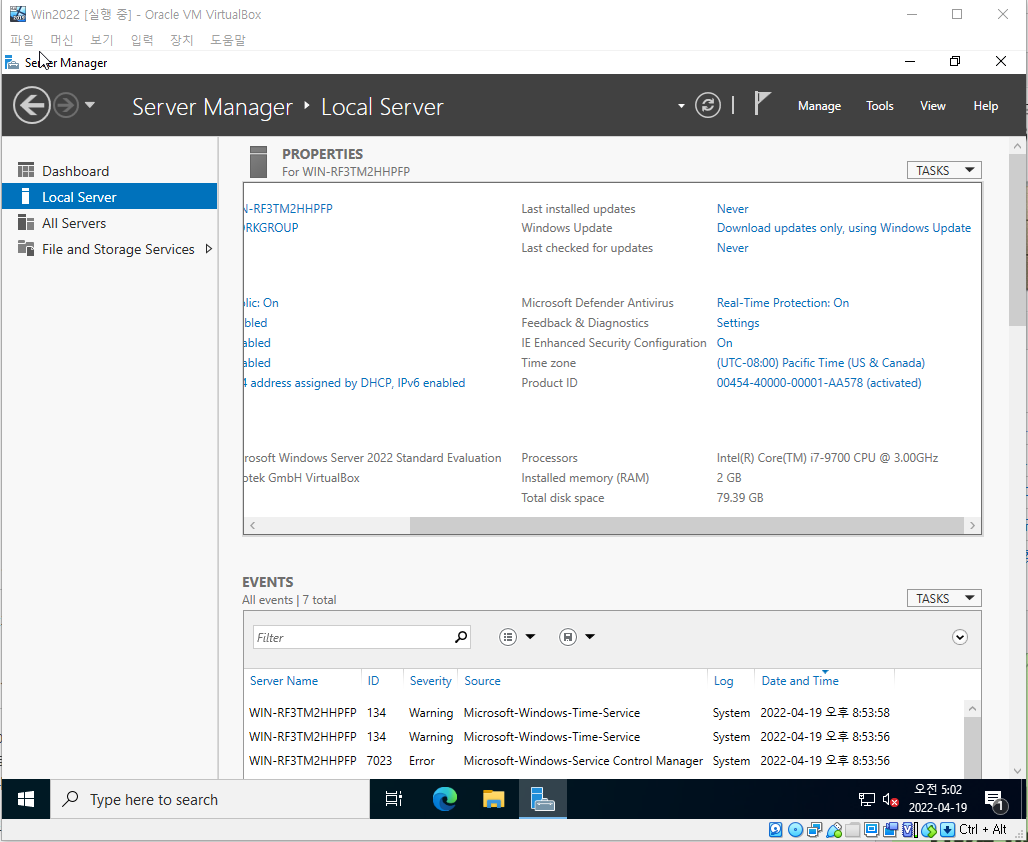
Task: Open the Tools menu
Action: pos(879,106)
